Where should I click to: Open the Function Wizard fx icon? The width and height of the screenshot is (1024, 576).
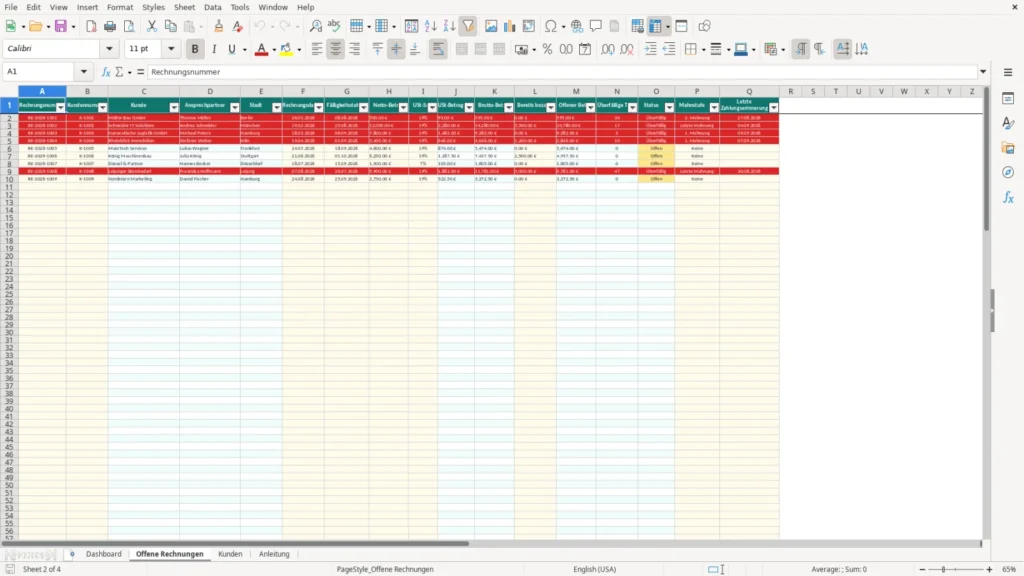point(106,72)
